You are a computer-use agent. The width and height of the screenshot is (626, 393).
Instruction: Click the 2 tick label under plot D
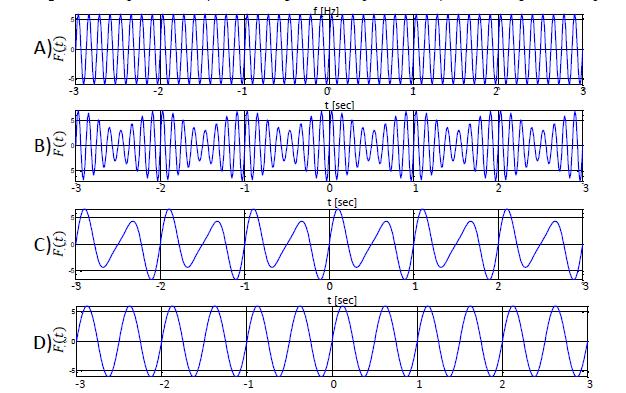click(502, 385)
